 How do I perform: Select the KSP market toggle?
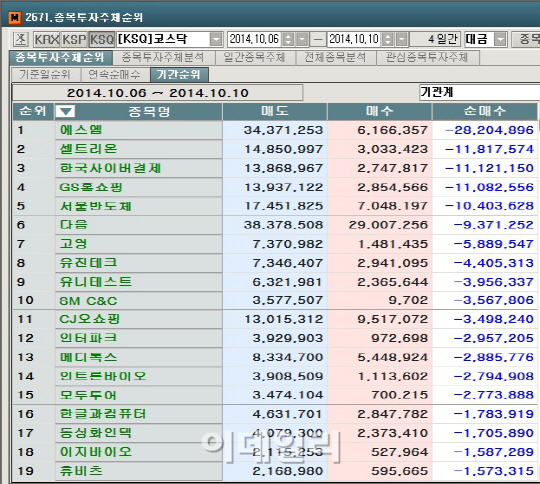(74, 39)
